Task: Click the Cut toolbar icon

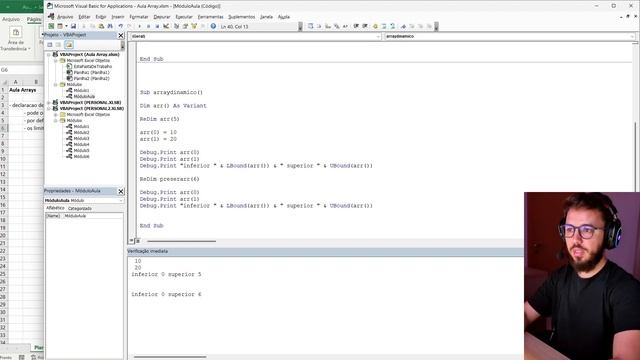Action: coord(84,26)
